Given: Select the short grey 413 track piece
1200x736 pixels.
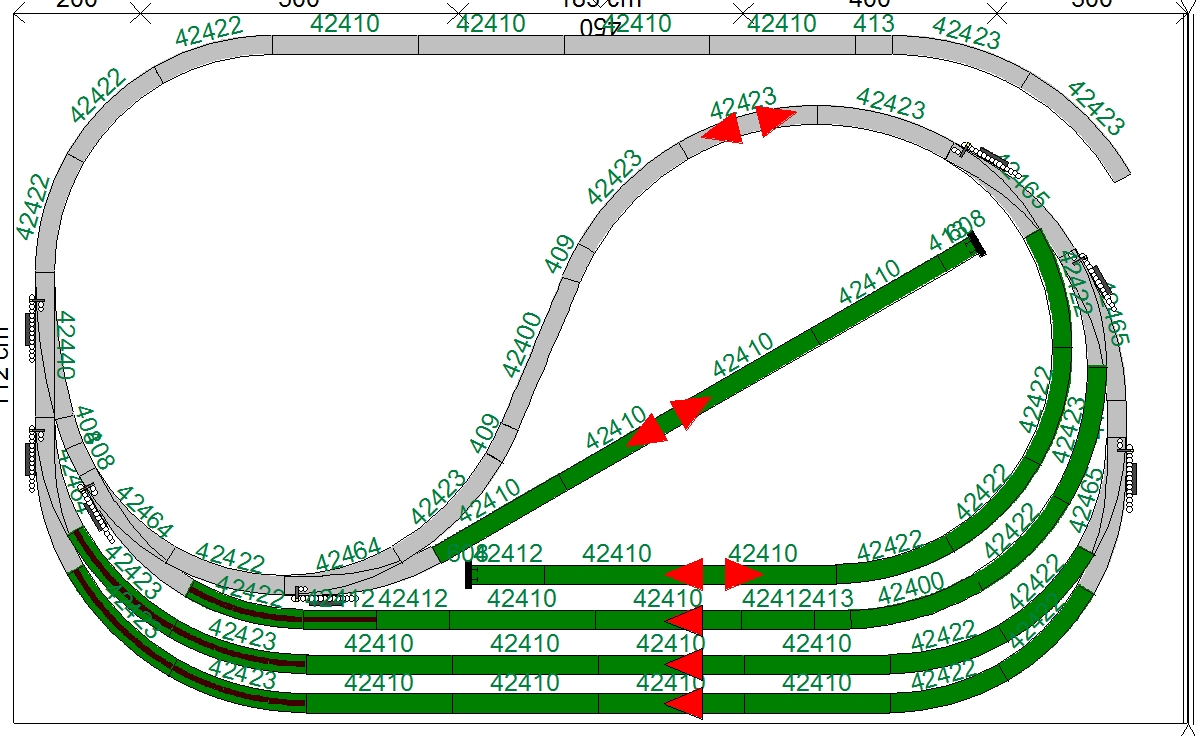Looking at the screenshot, I should pos(874,45).
